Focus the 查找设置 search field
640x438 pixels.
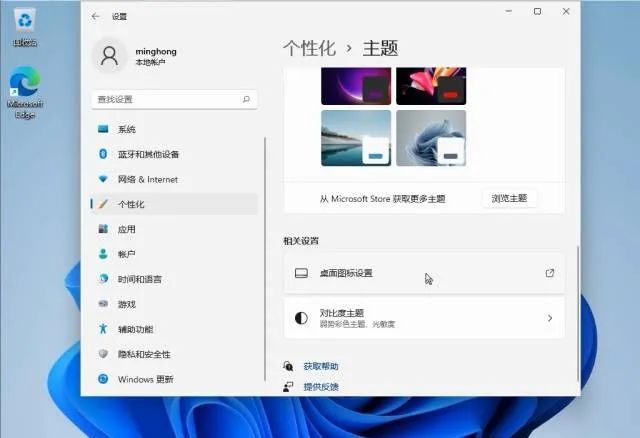(174, 99)
